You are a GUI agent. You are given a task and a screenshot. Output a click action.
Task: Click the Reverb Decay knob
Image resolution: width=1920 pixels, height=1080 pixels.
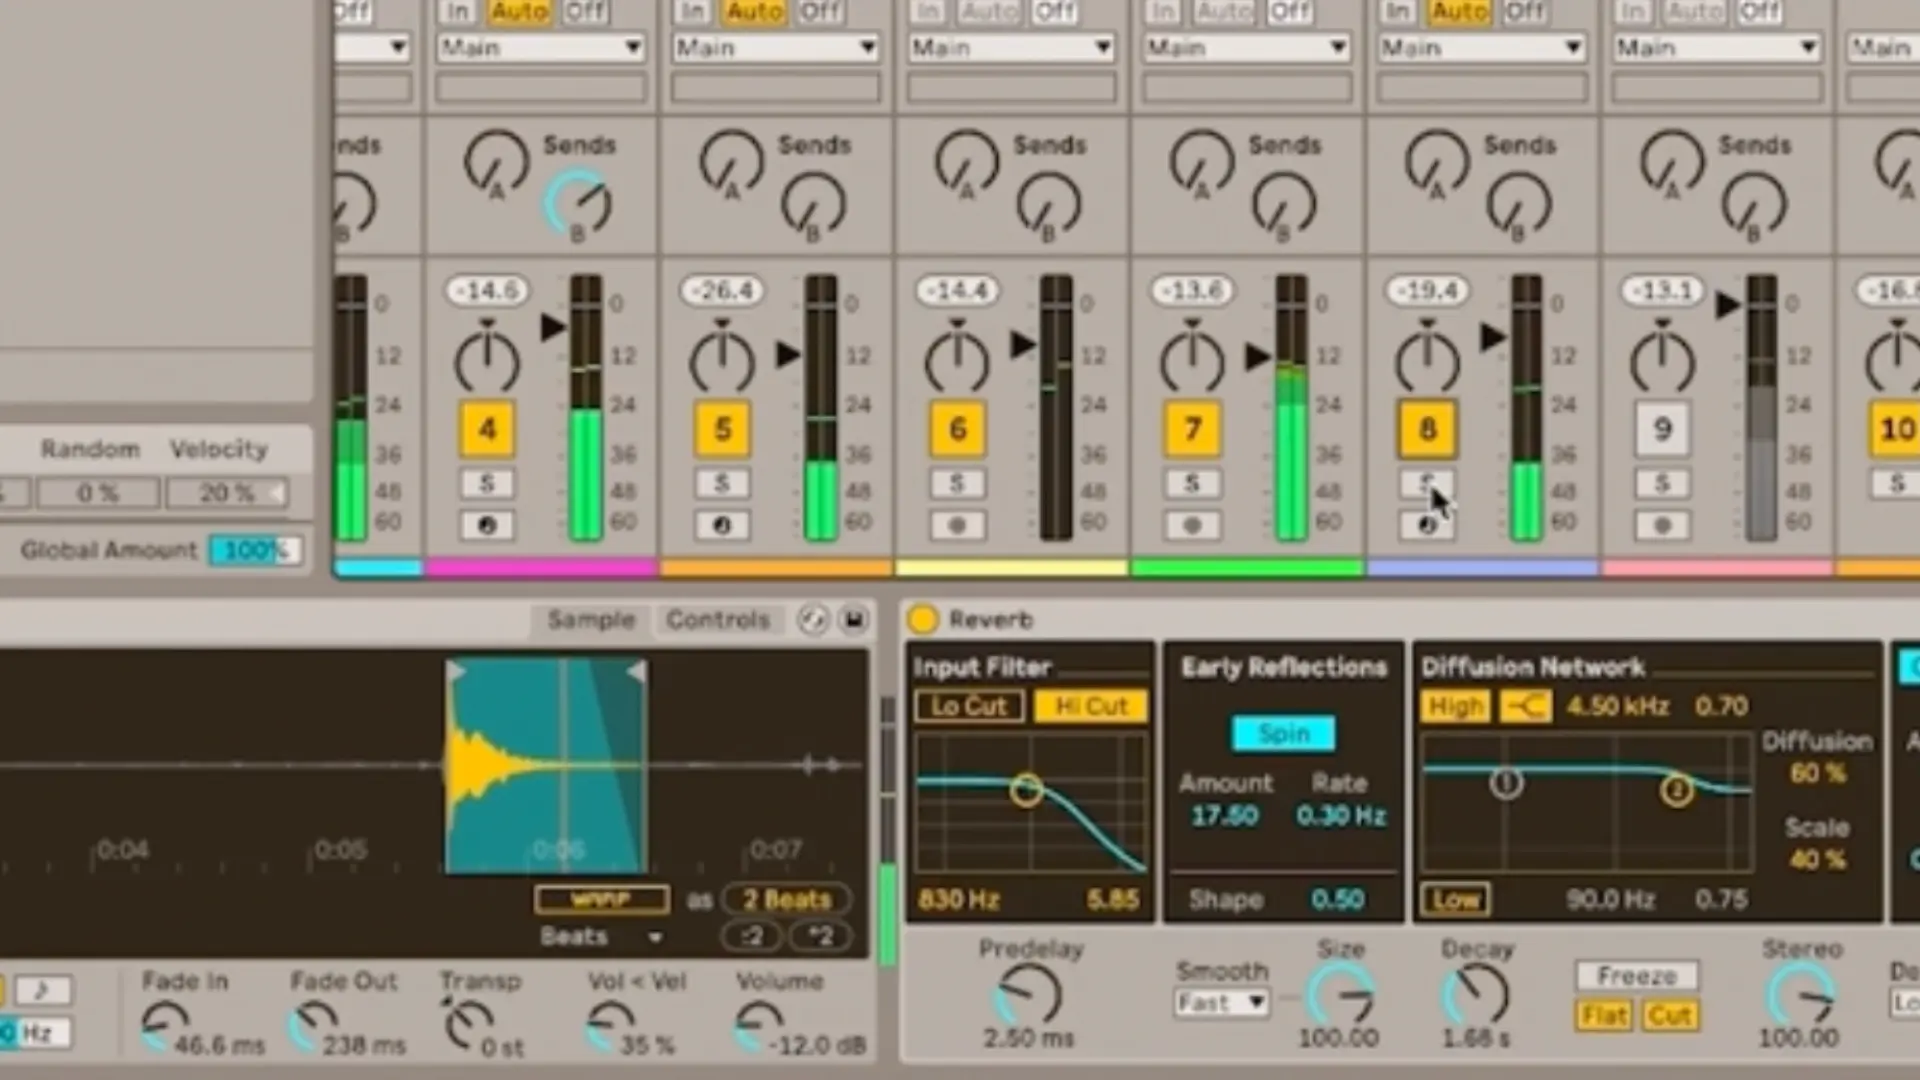[1475, 996]
